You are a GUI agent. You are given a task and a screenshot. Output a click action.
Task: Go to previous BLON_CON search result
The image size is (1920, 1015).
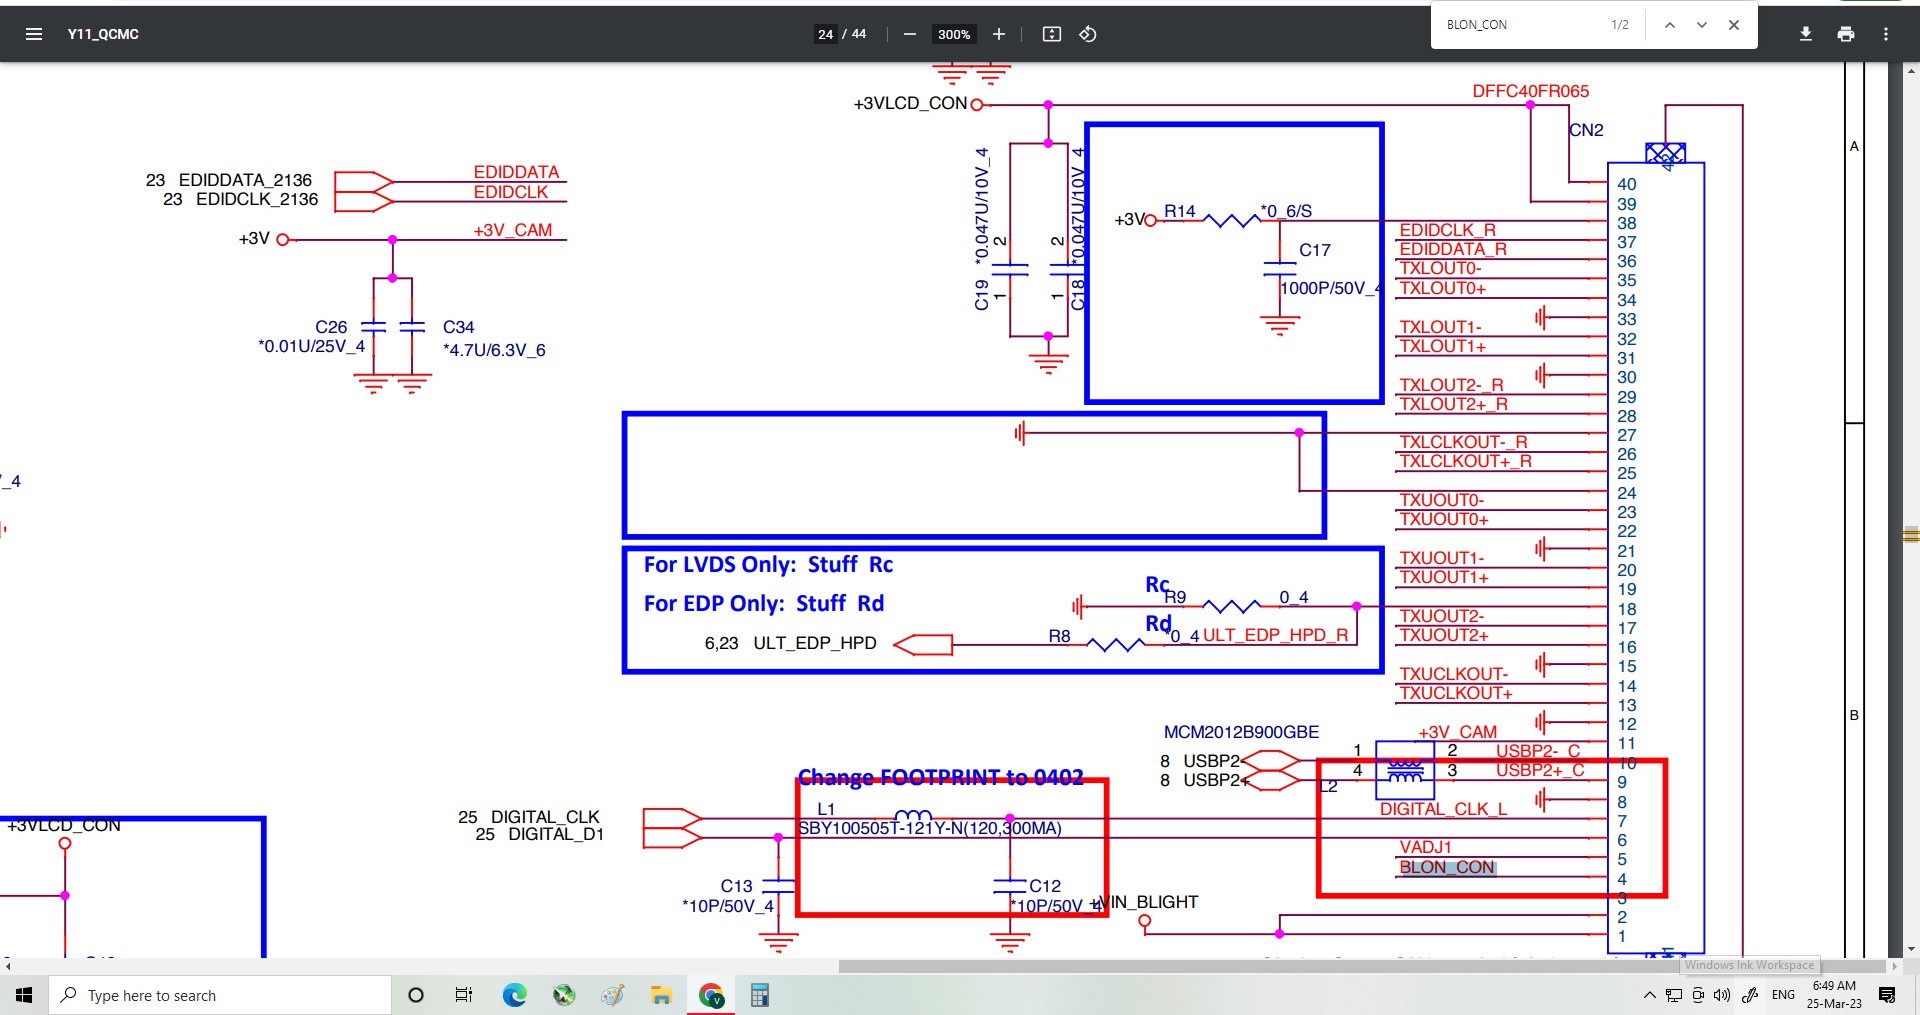point(1669,25)
